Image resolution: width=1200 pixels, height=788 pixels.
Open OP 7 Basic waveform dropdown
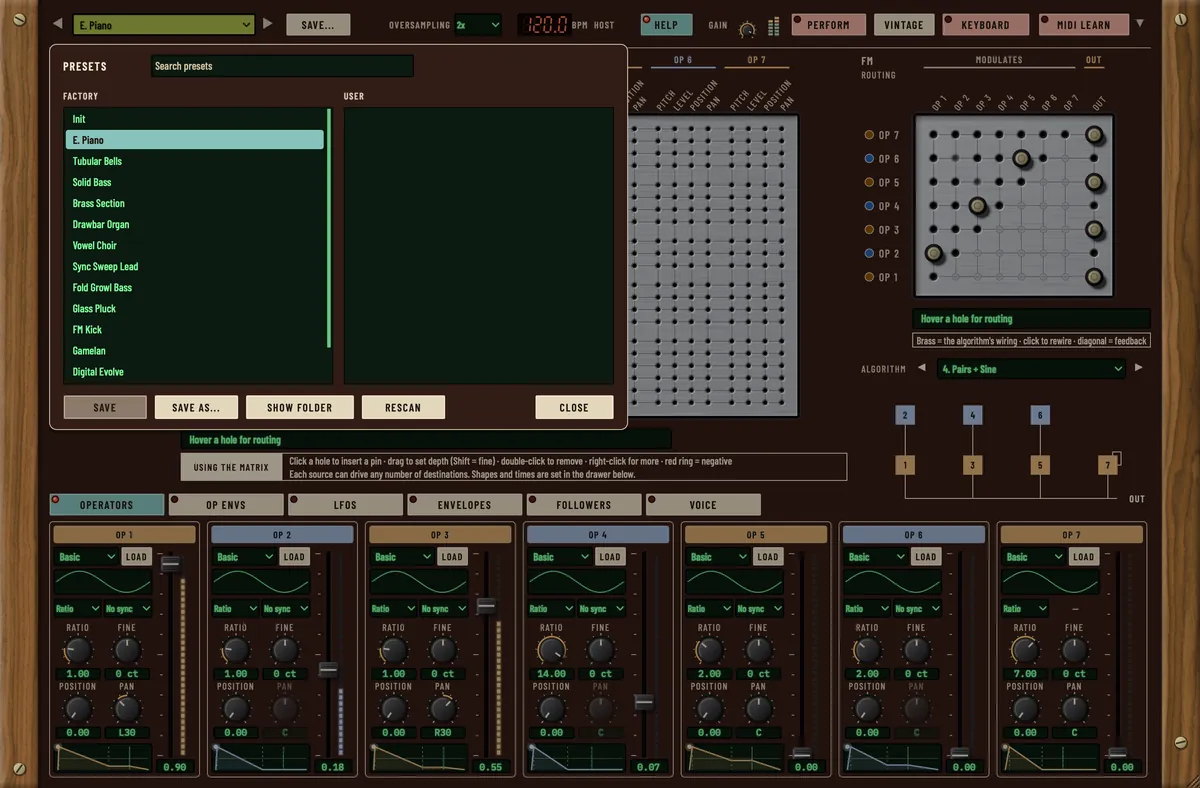click(1034, 557)
